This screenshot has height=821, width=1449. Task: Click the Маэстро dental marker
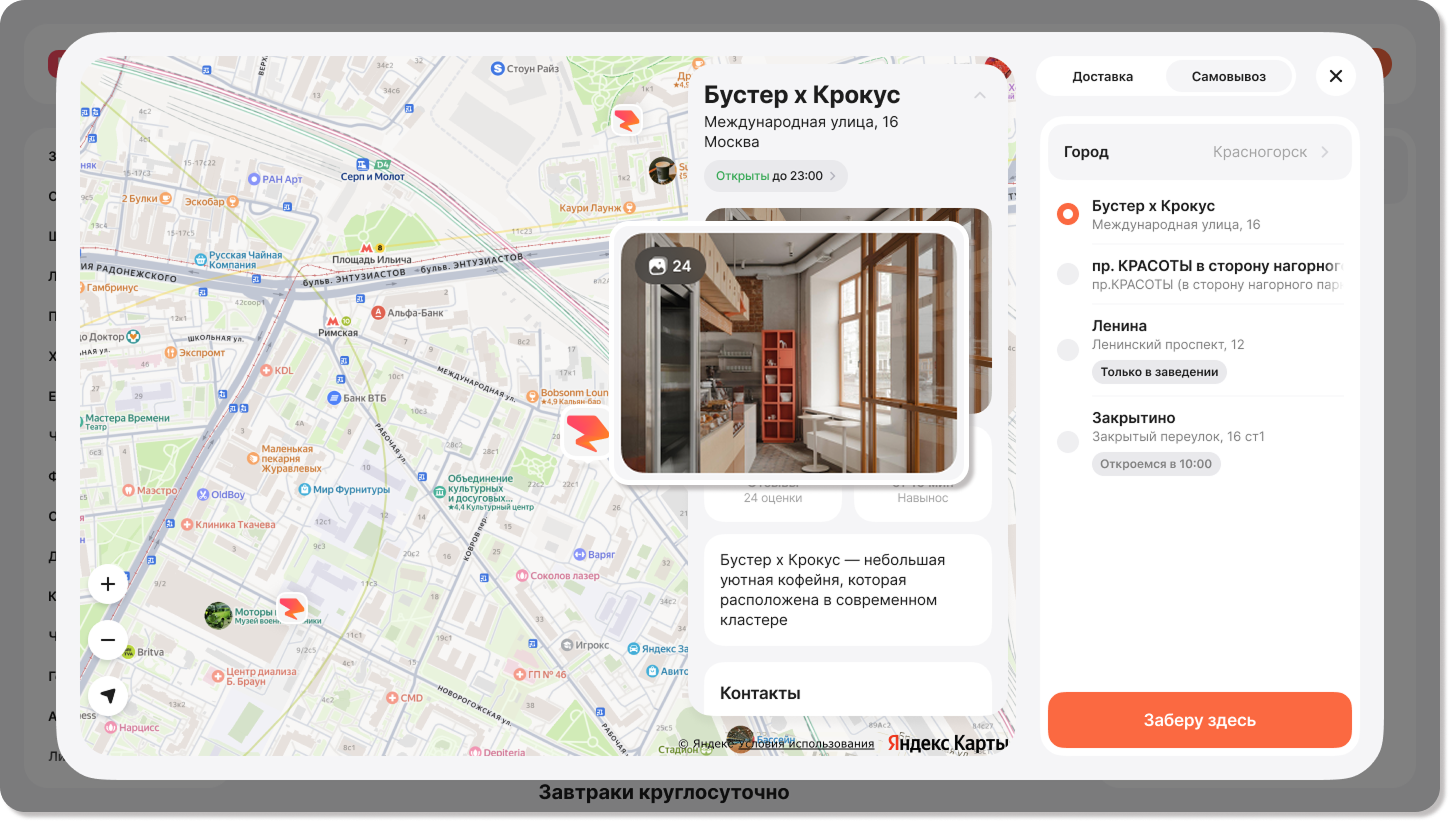pos(128,490)
